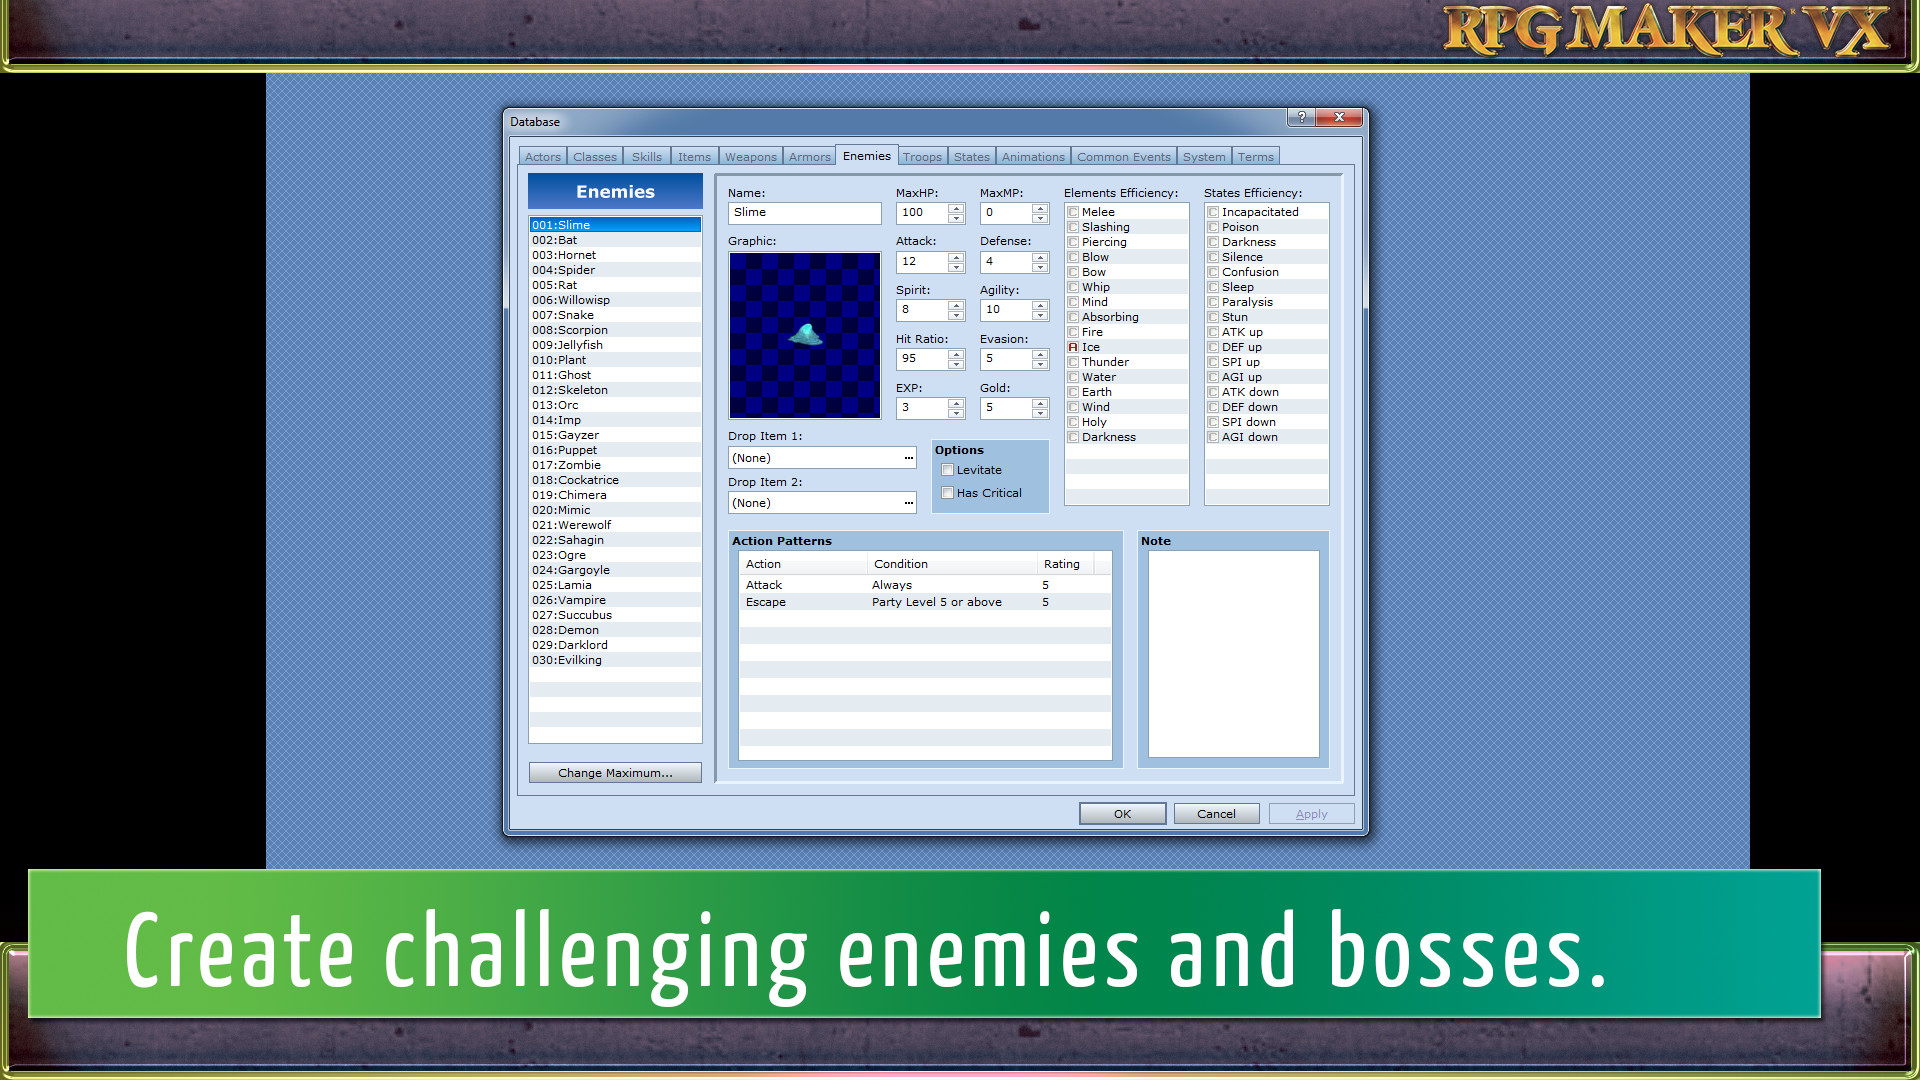Click the System tab icon
The height and width of the screenshot is (1080, 1920).
(x=1203, y=156)
